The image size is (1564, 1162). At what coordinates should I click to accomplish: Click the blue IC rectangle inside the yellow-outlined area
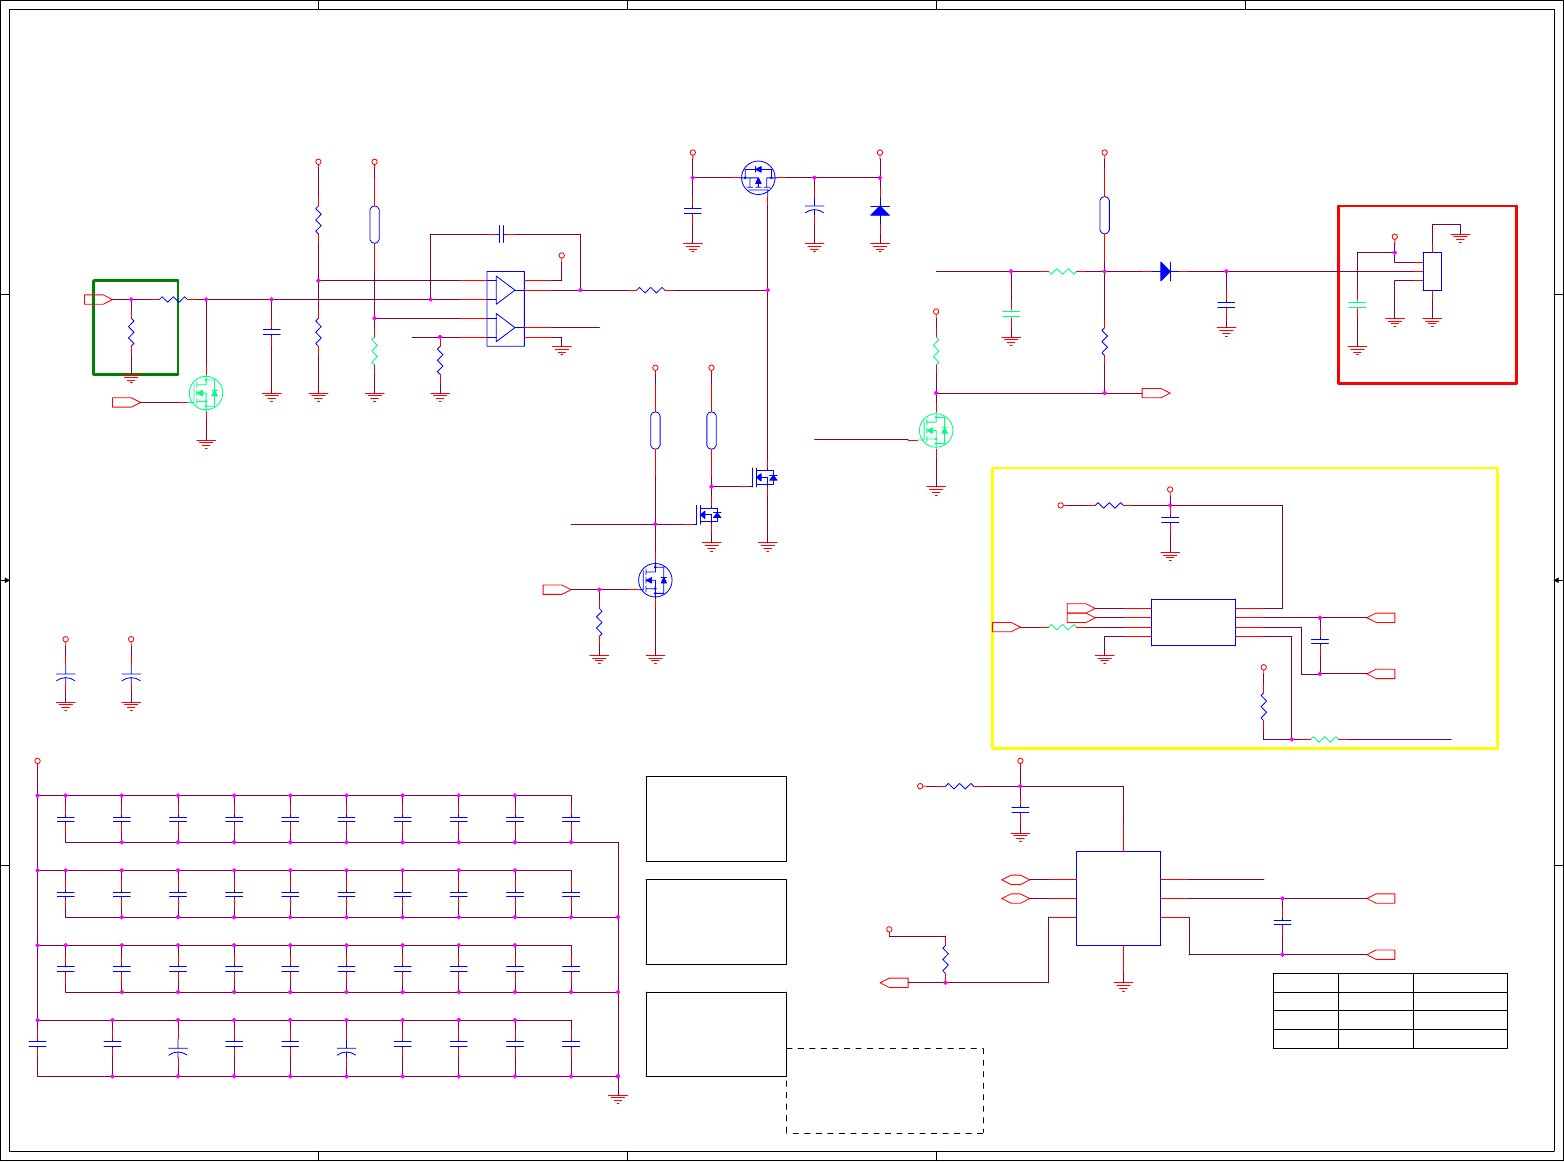point(1193,622)
